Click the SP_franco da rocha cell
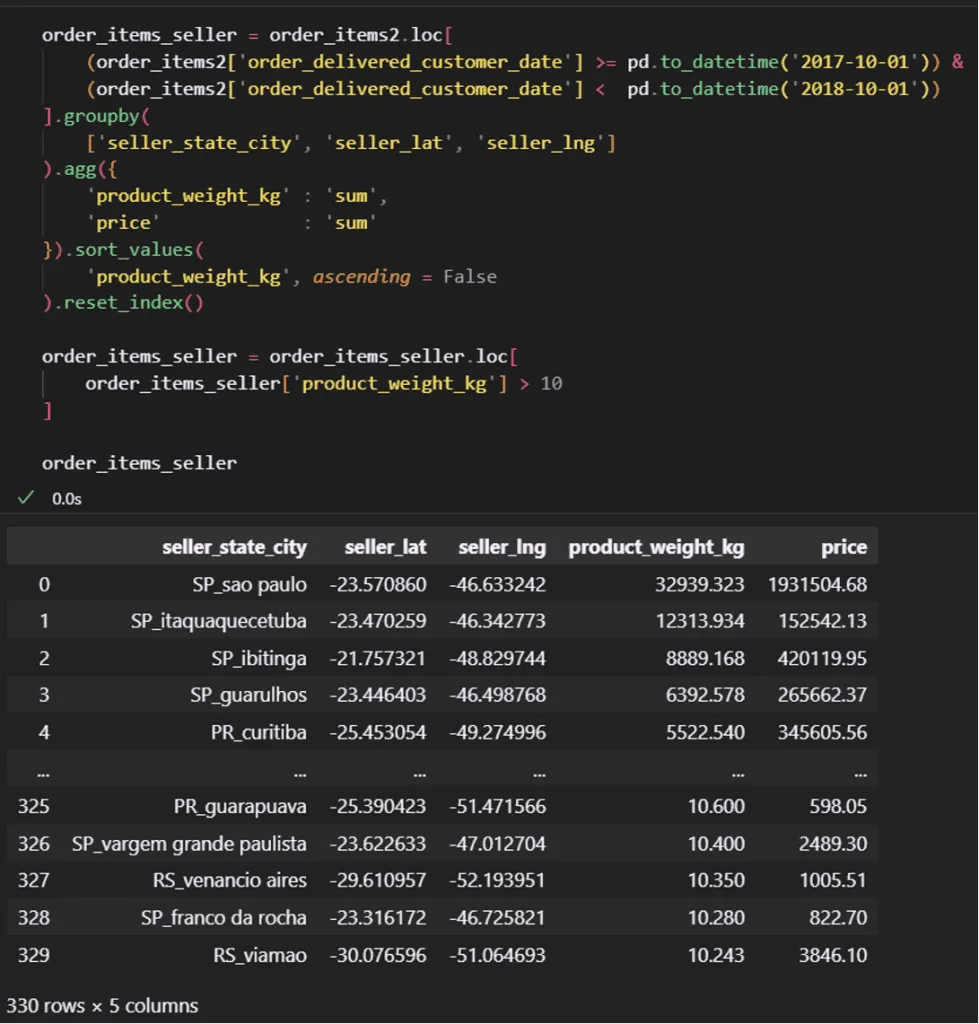Viewport: 979px width, 1024px height. [223, 918]
